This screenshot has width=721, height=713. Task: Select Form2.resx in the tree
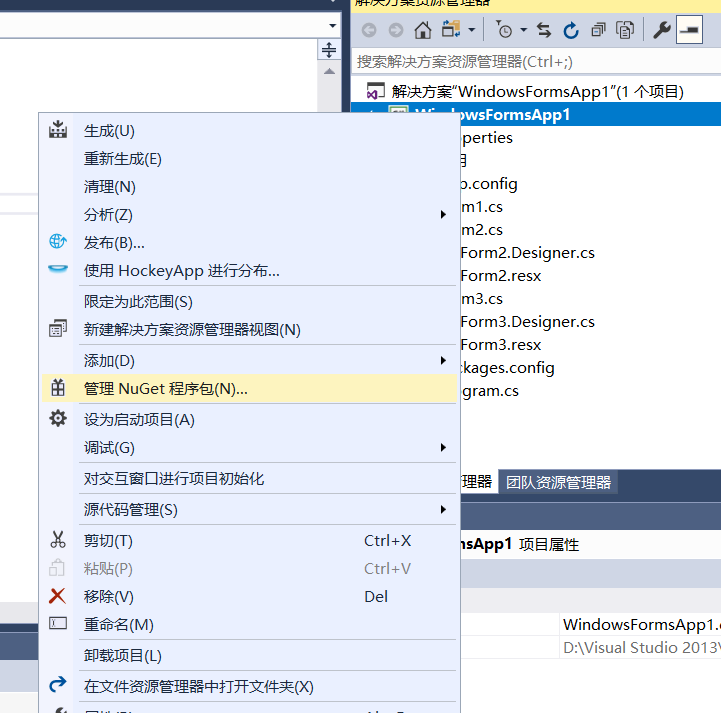coord(501,276)
